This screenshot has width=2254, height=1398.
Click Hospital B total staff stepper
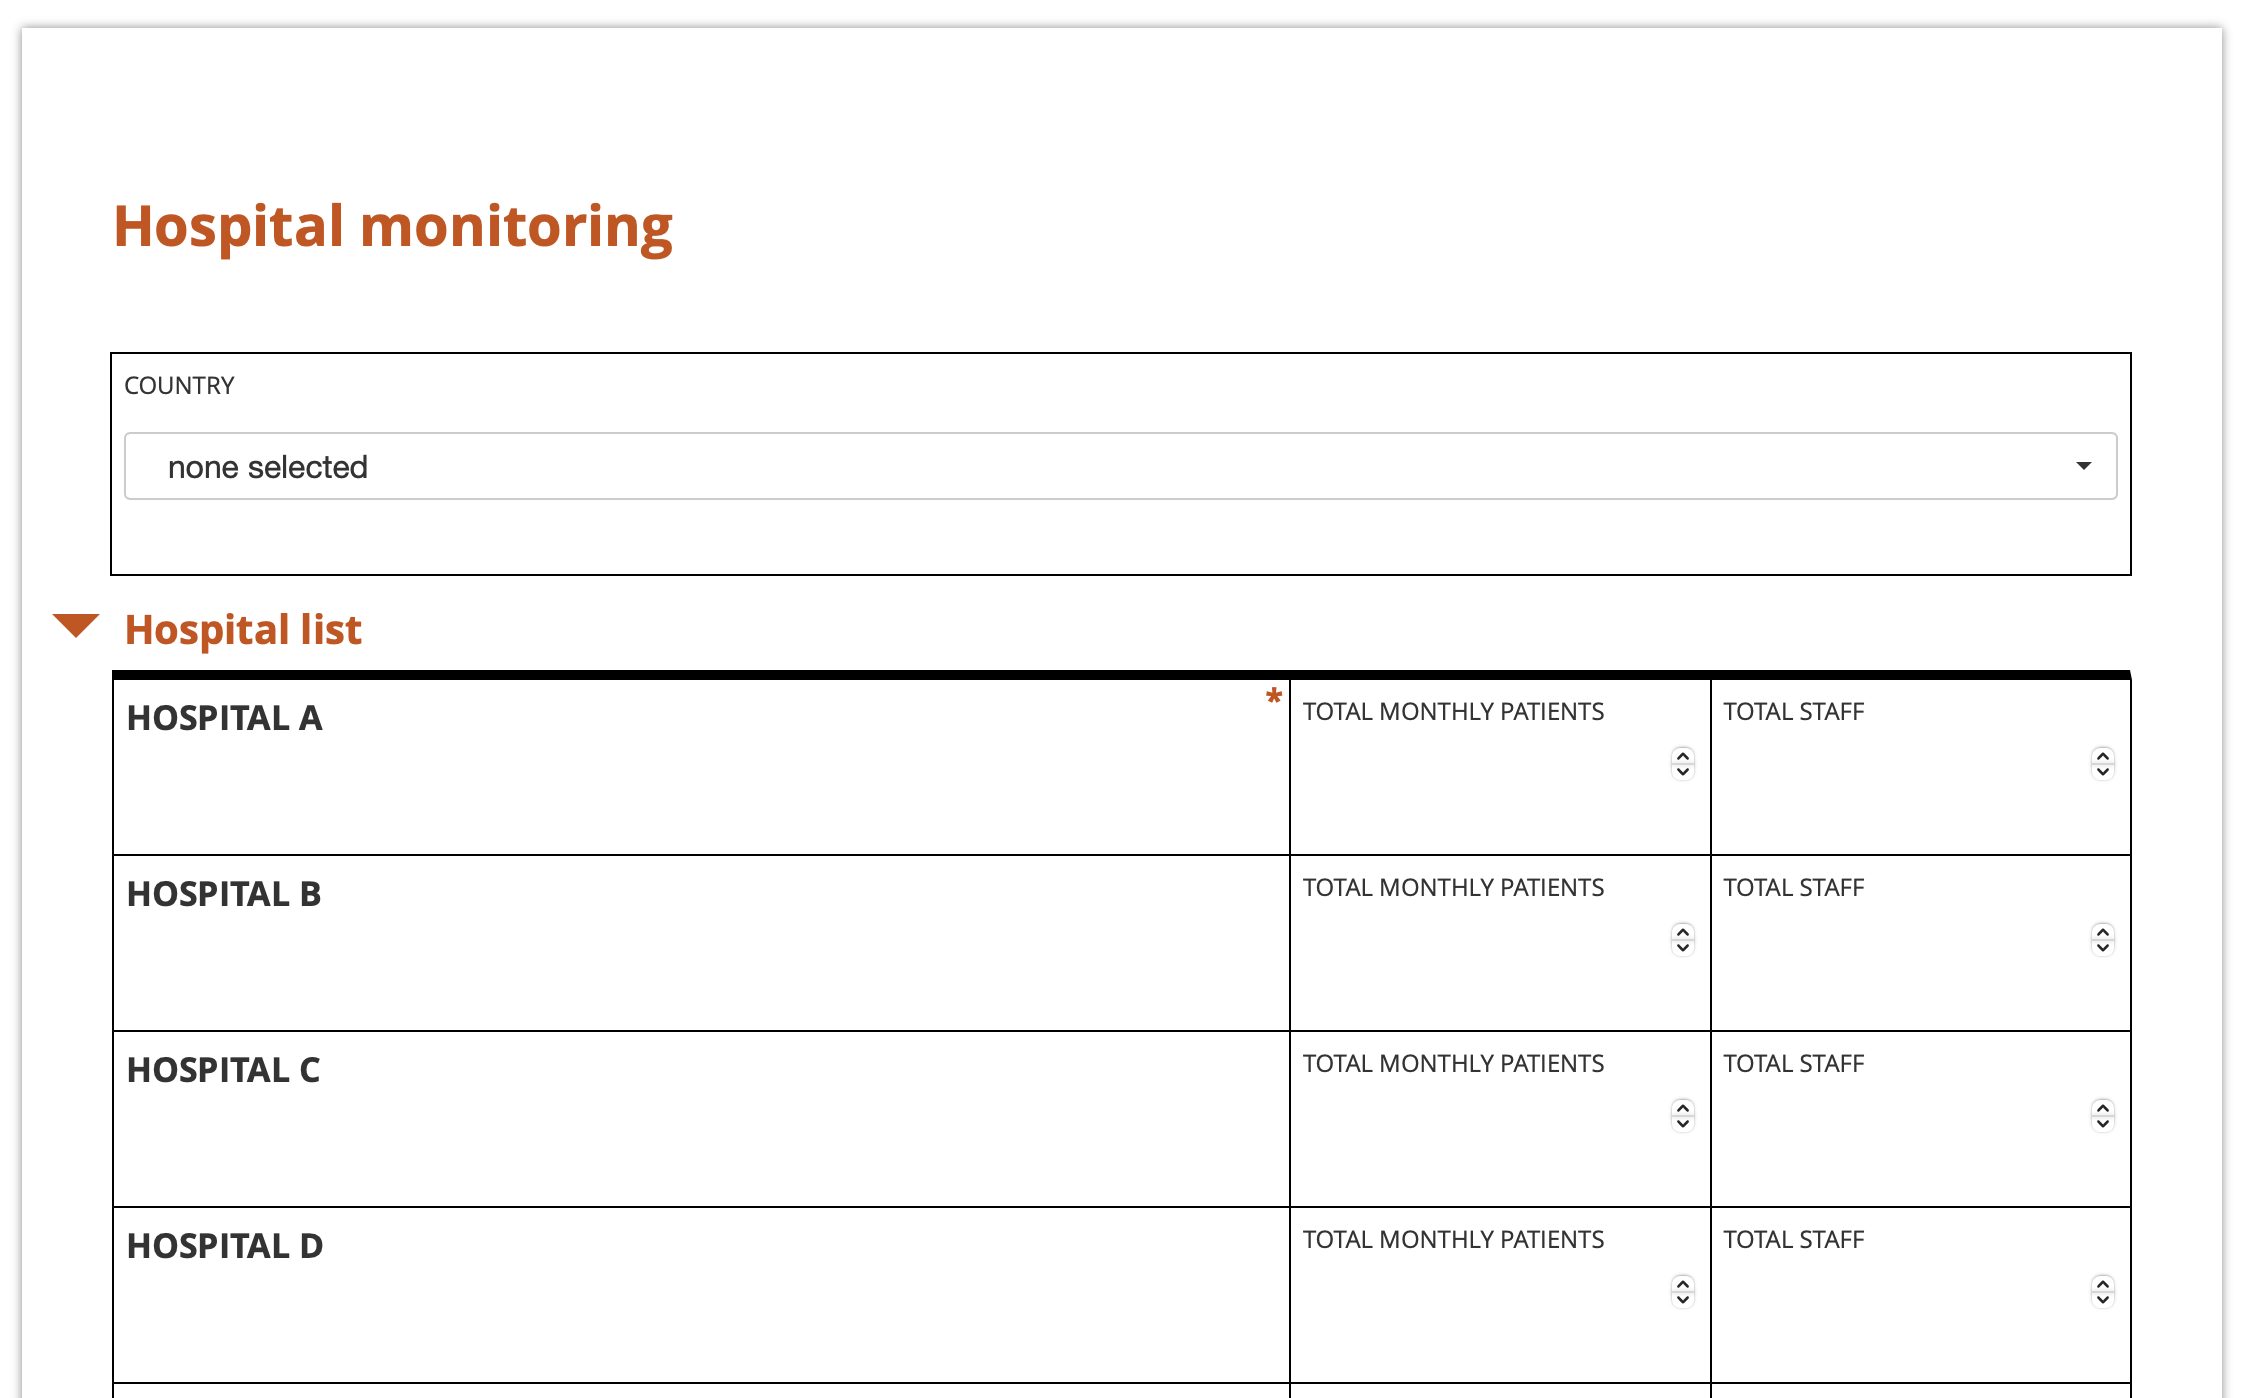tap(2103, 939)
